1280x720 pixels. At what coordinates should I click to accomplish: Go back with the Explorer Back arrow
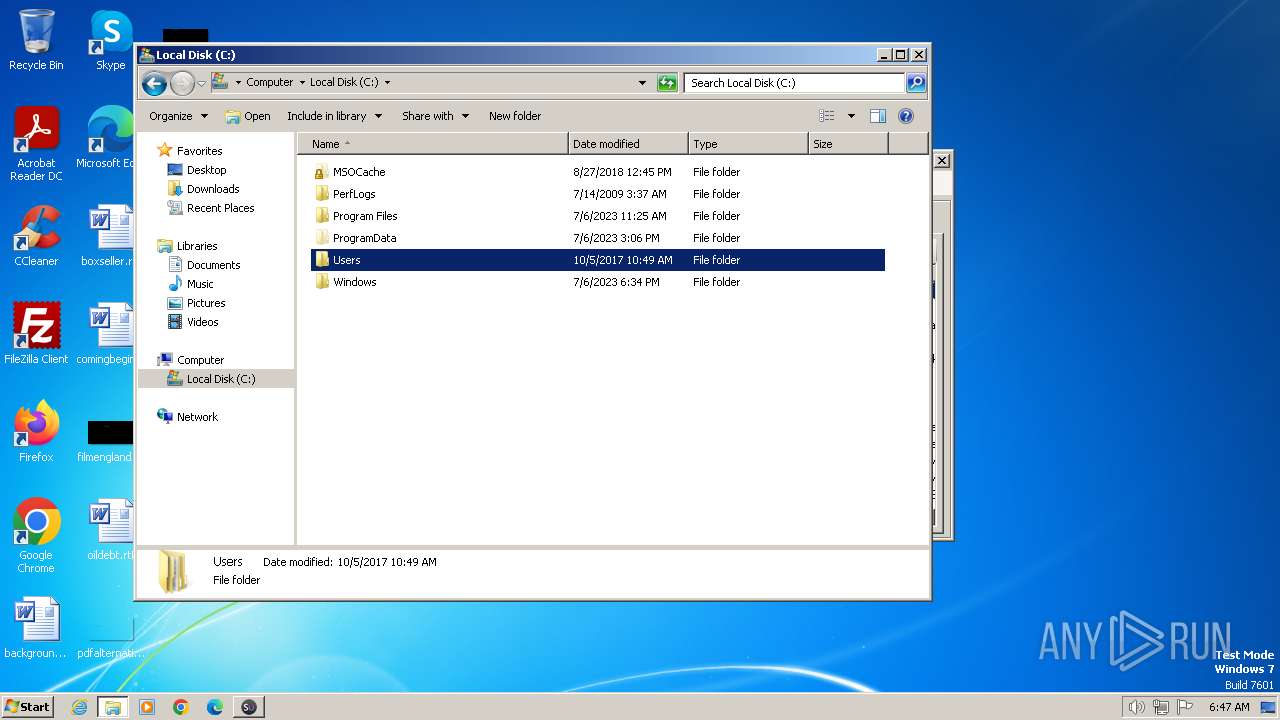154,83
